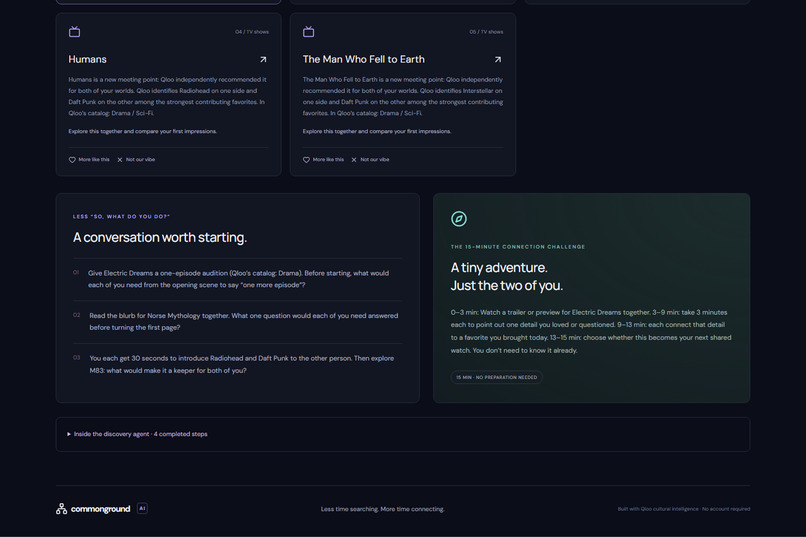Click the 0–3 min challenge description paragraph
This screenshot has height=537, width=806.
pos(591,331)
